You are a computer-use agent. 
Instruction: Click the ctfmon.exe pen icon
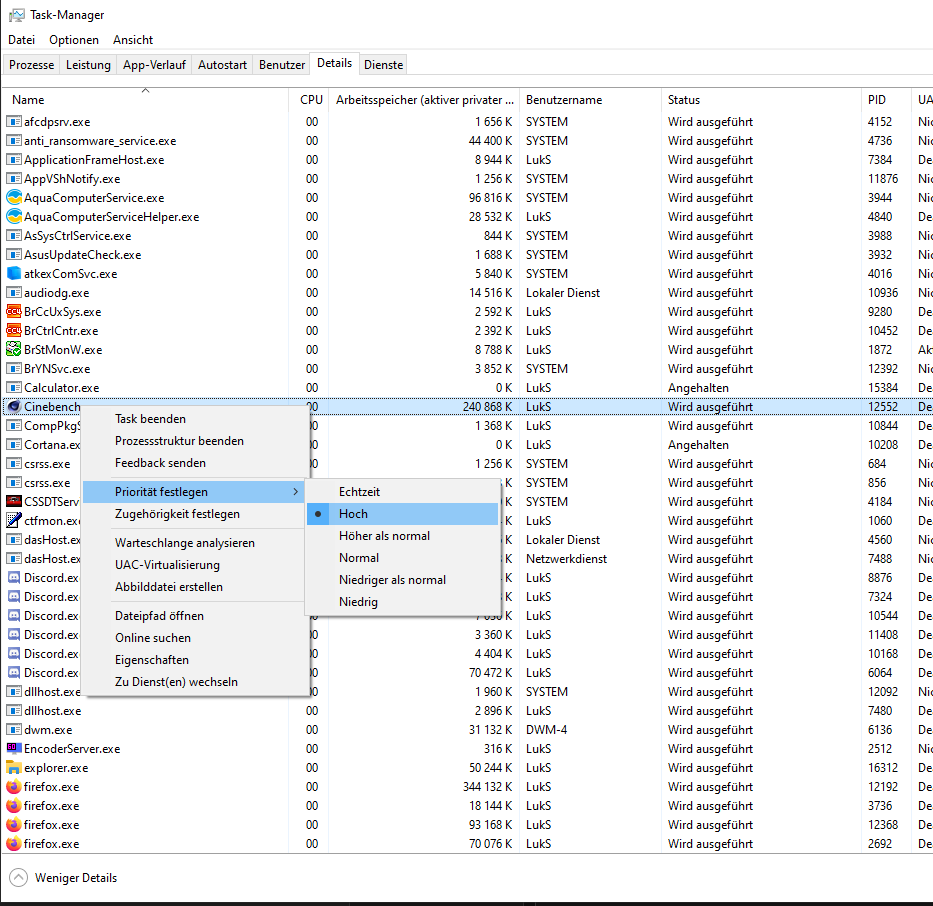coord(14,521)
